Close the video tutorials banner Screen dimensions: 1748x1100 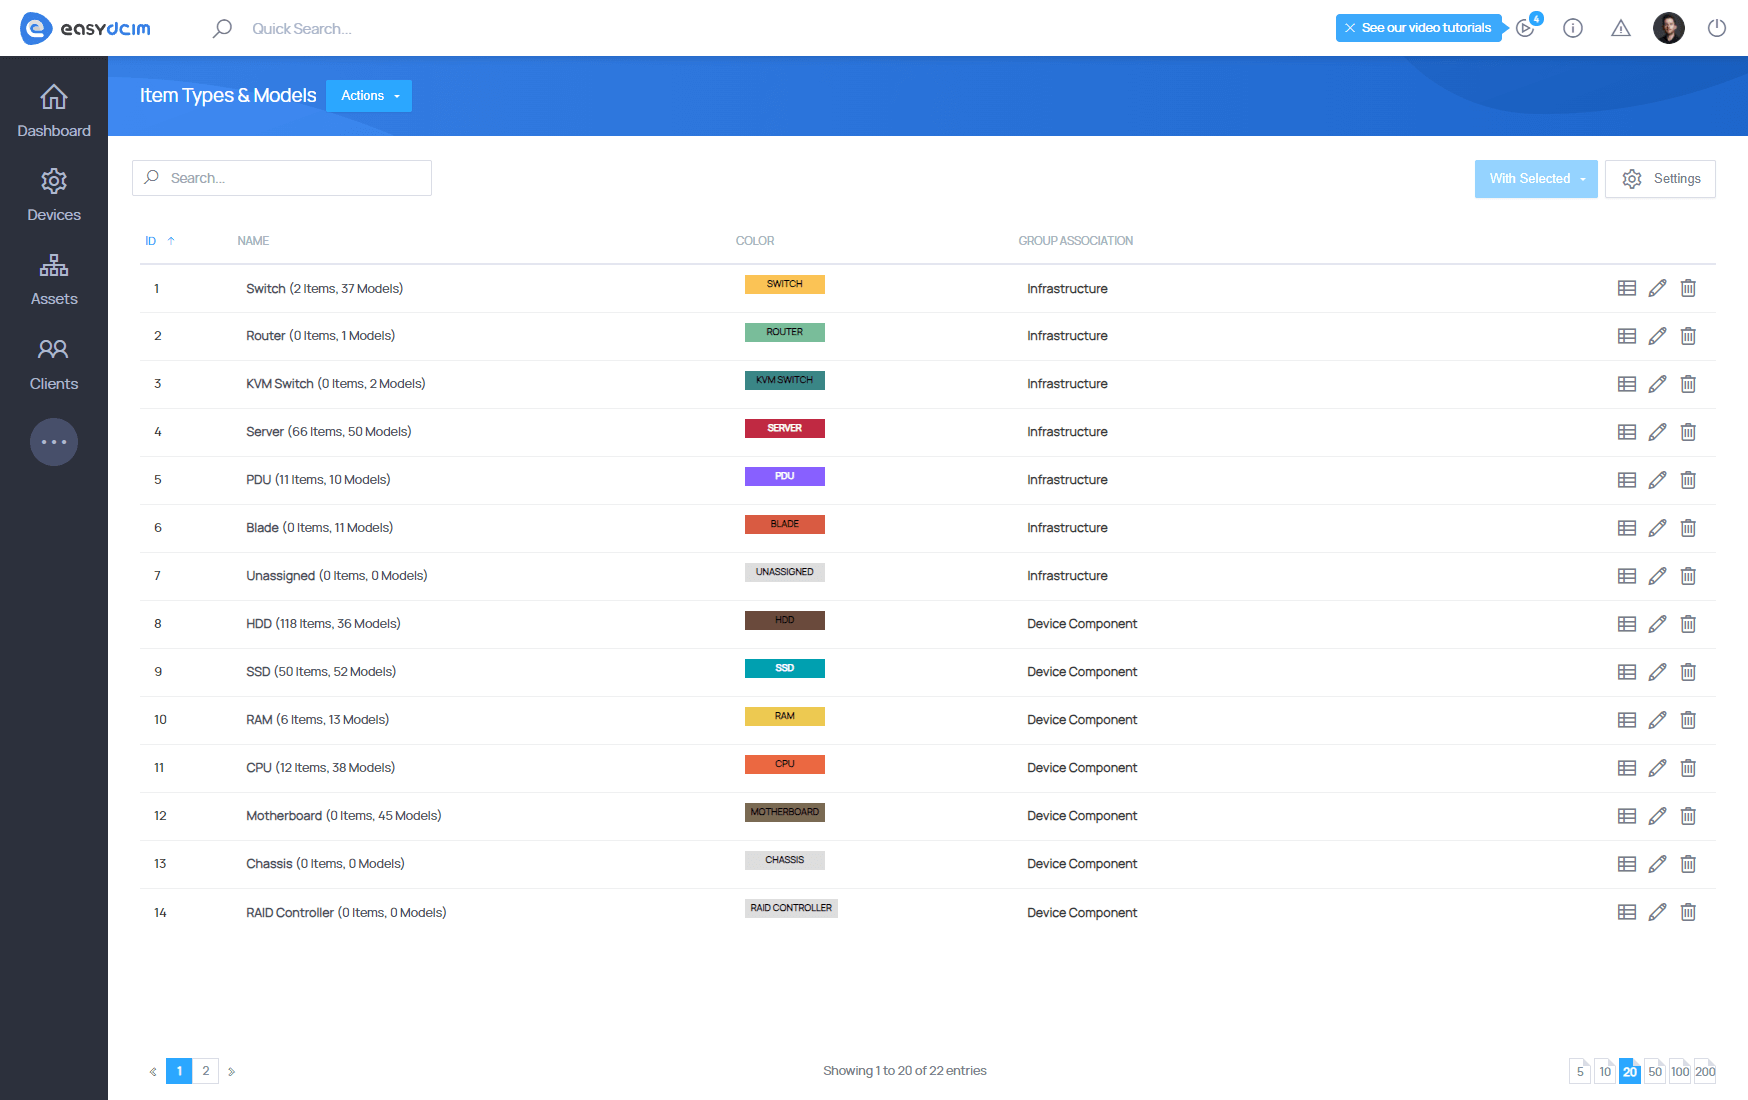pyautogui.click(x=1350, y=28)
